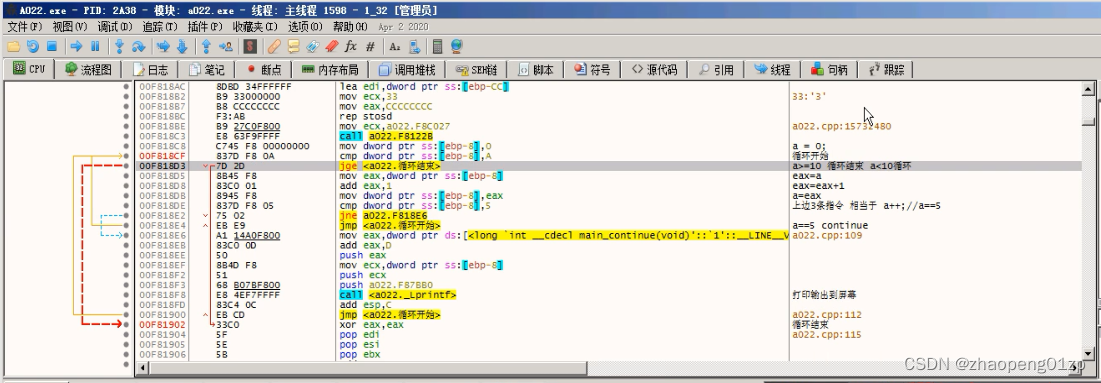The image size is (1101, 383).
Task: Click the Find Intermodular Calls icon
Action: pos(414,47)
